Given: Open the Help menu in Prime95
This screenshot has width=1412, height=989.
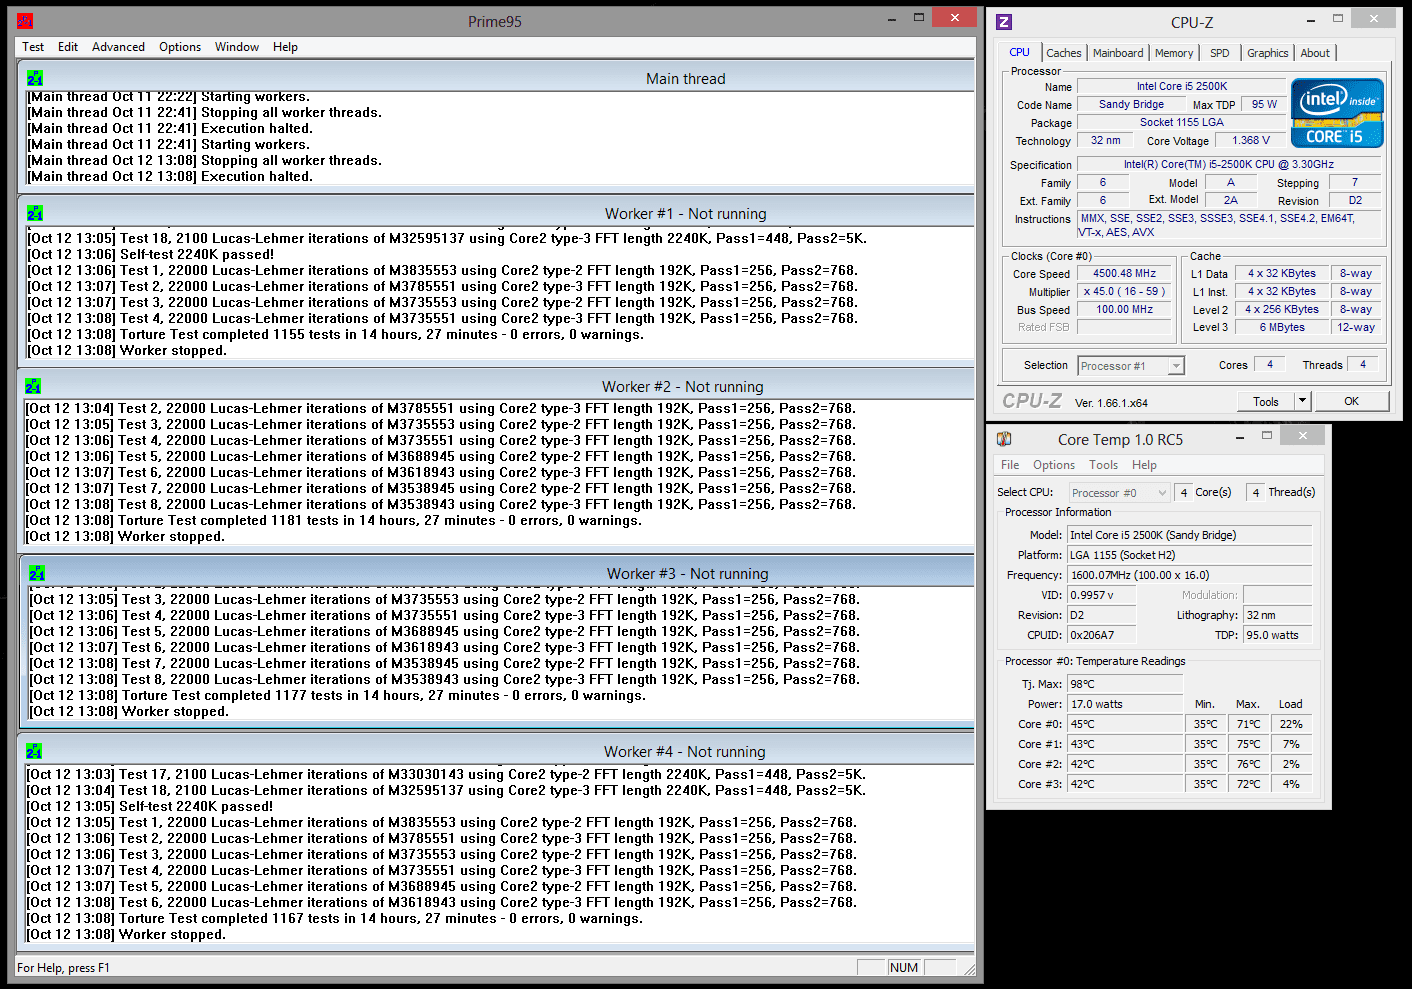Looking at the screenshot, I should point(285,47).
